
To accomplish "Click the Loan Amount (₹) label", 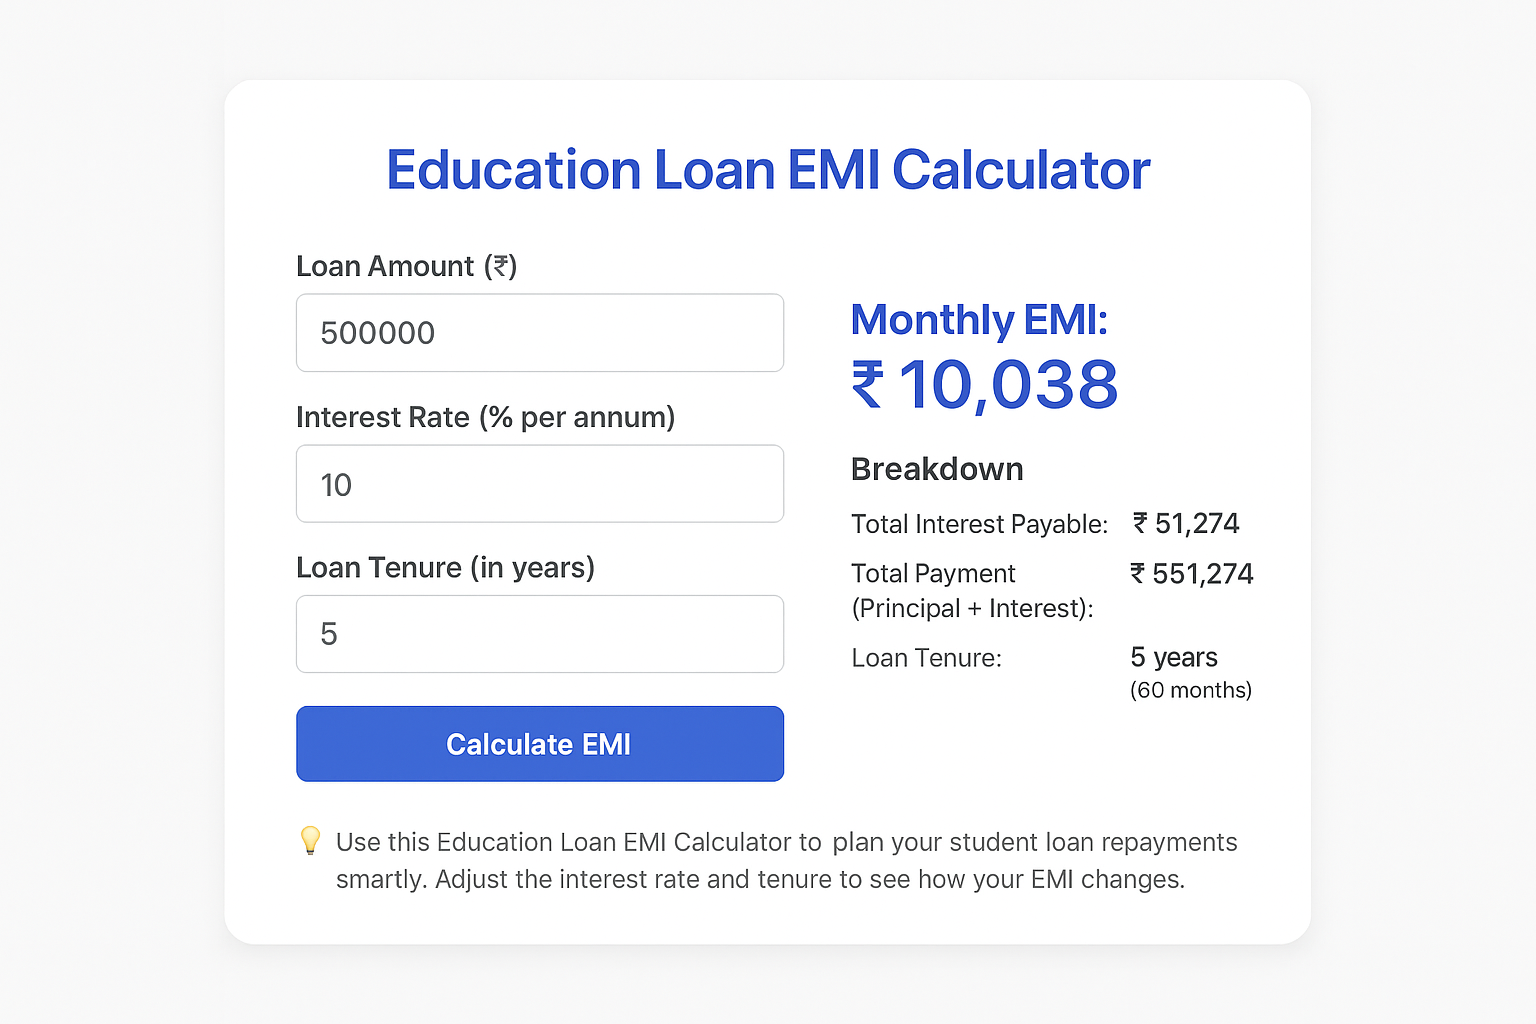I will click(406, 266).
